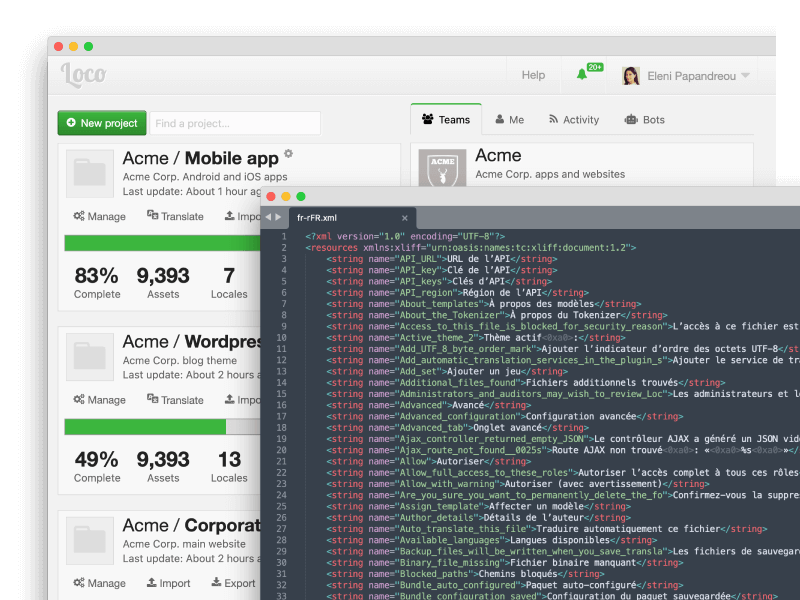Click the Mobile app folder thumbnail
The width and height of the screenshot is (800, 600).
pos(90,174)
